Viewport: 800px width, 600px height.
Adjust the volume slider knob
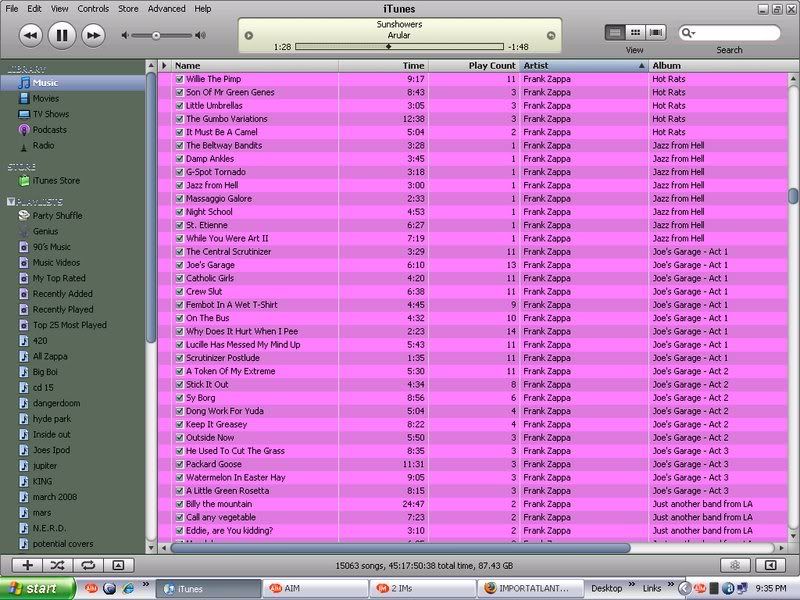tap(156, 36)
